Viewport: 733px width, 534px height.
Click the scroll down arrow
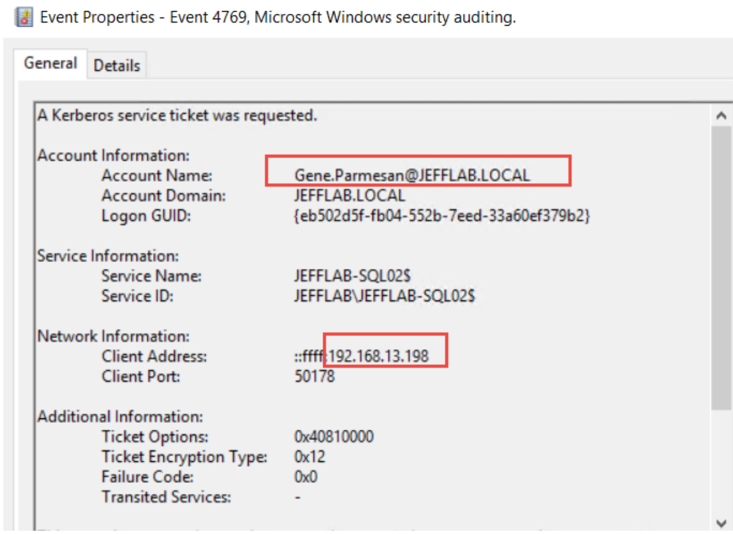[x=721, y=523]
